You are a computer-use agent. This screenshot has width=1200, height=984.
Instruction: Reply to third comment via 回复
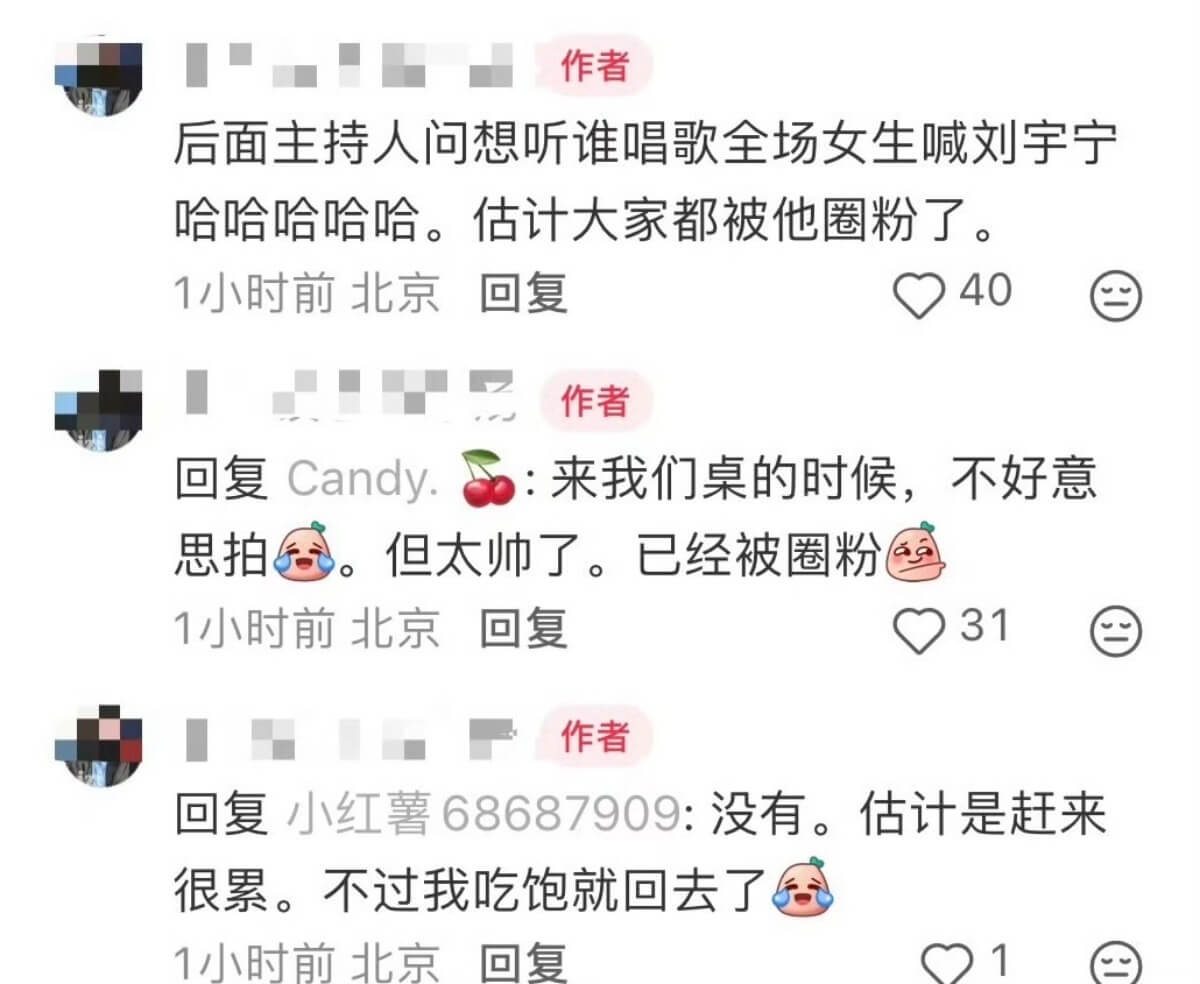tap(523, 963)
